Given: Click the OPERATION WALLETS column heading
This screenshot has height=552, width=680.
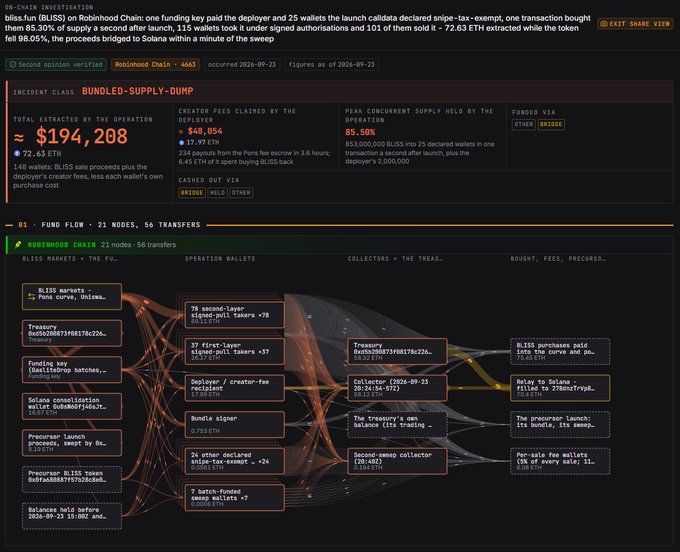Looking at the screenshot, I should point(220,258).
